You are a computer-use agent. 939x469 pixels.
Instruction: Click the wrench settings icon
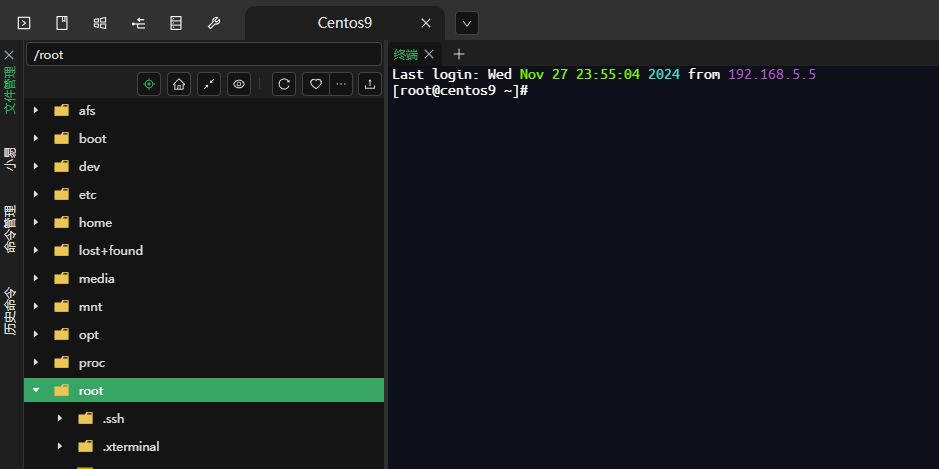[214, 22]
